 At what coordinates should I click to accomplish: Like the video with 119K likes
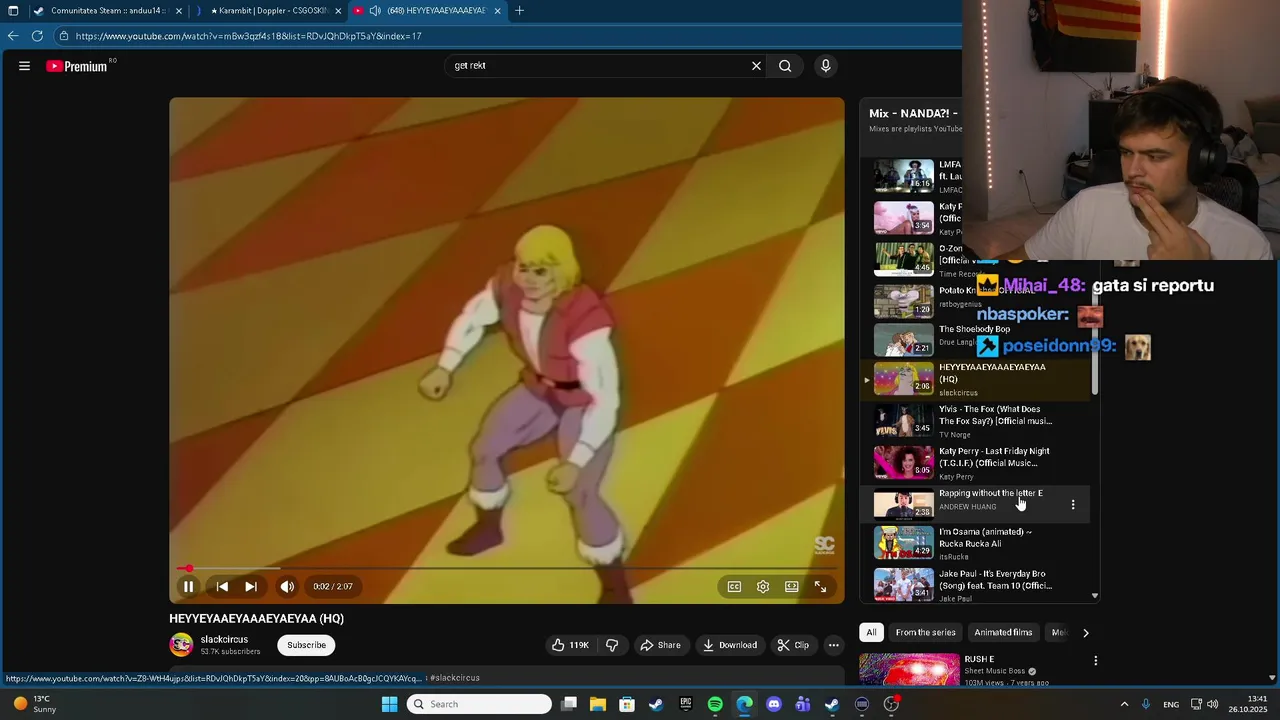tap(570, 645)
